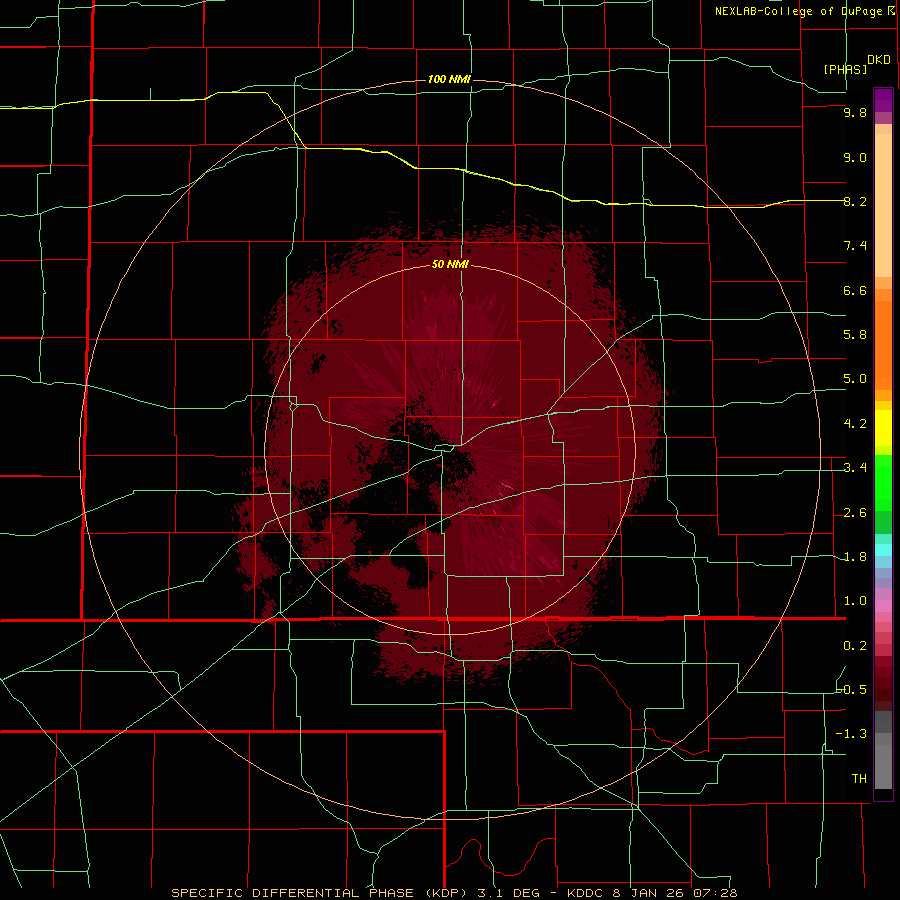Click the [PHAS] units label
The width and height of the screenshot is (900, 900).
pyautogui.click(x=845, y=69)
